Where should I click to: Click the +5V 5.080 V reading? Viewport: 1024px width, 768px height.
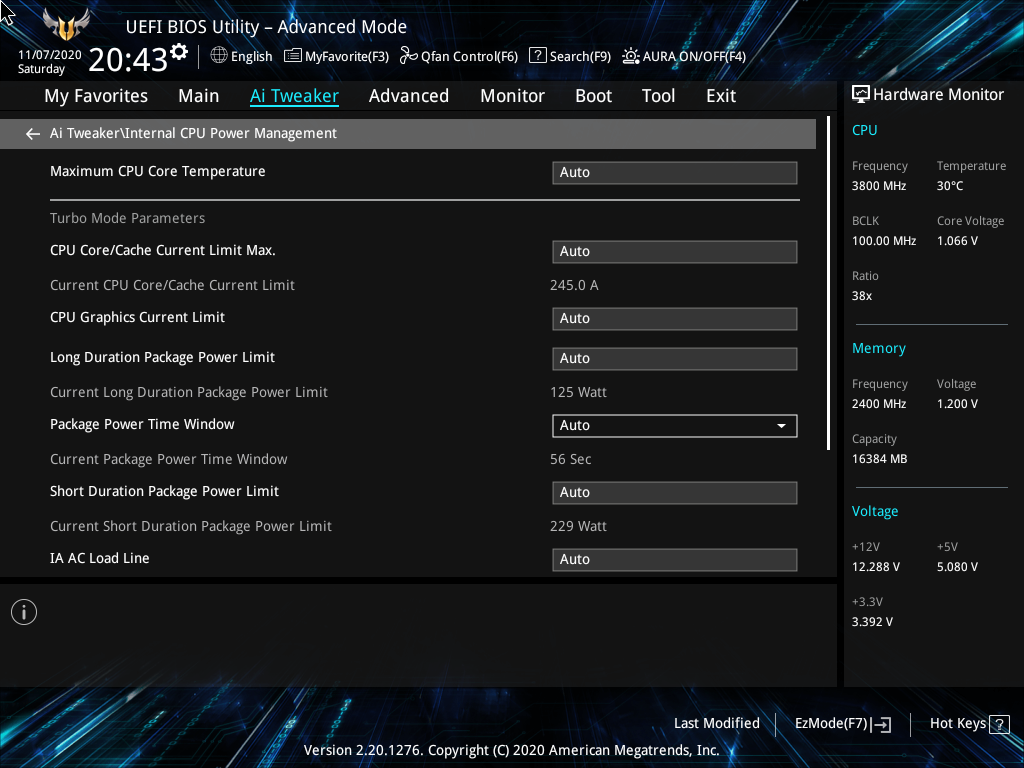(x=957, y=567)
